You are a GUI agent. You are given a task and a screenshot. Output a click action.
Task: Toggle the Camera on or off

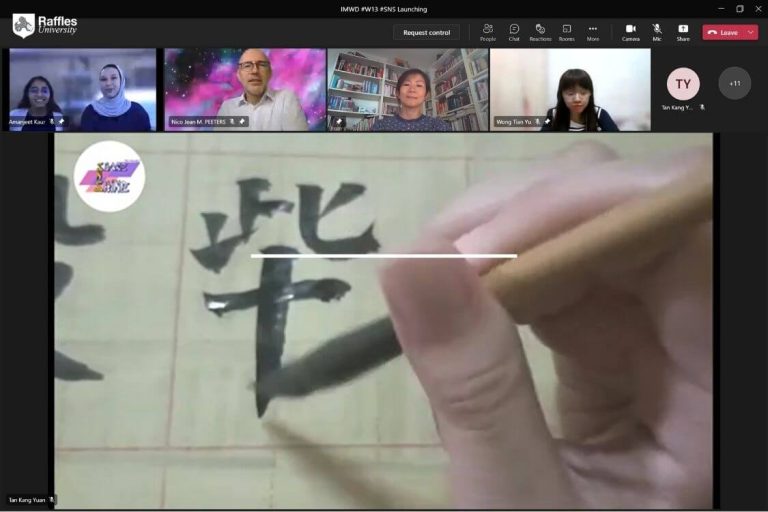[x=630, y=31]
